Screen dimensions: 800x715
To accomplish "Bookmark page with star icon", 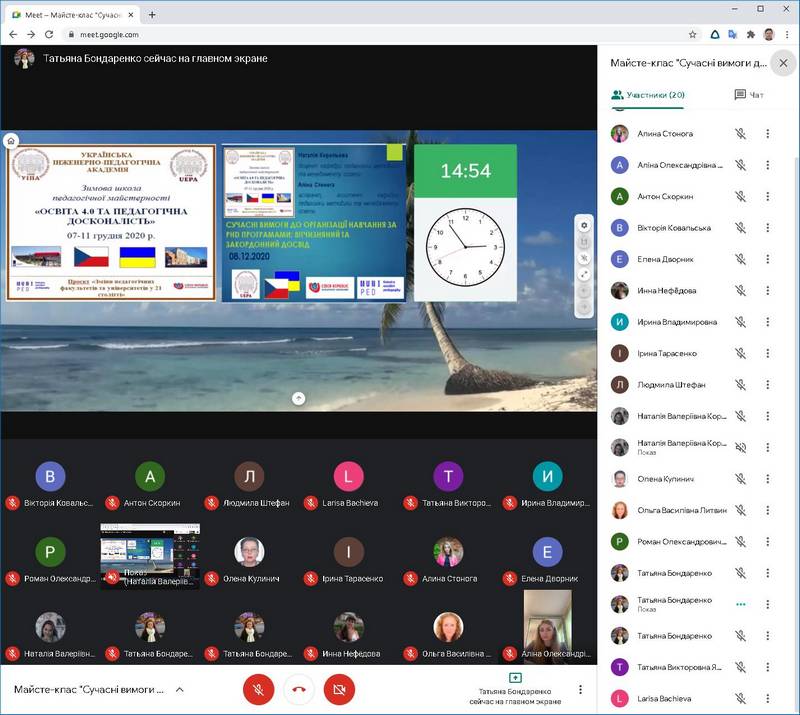I will point(692,34).
